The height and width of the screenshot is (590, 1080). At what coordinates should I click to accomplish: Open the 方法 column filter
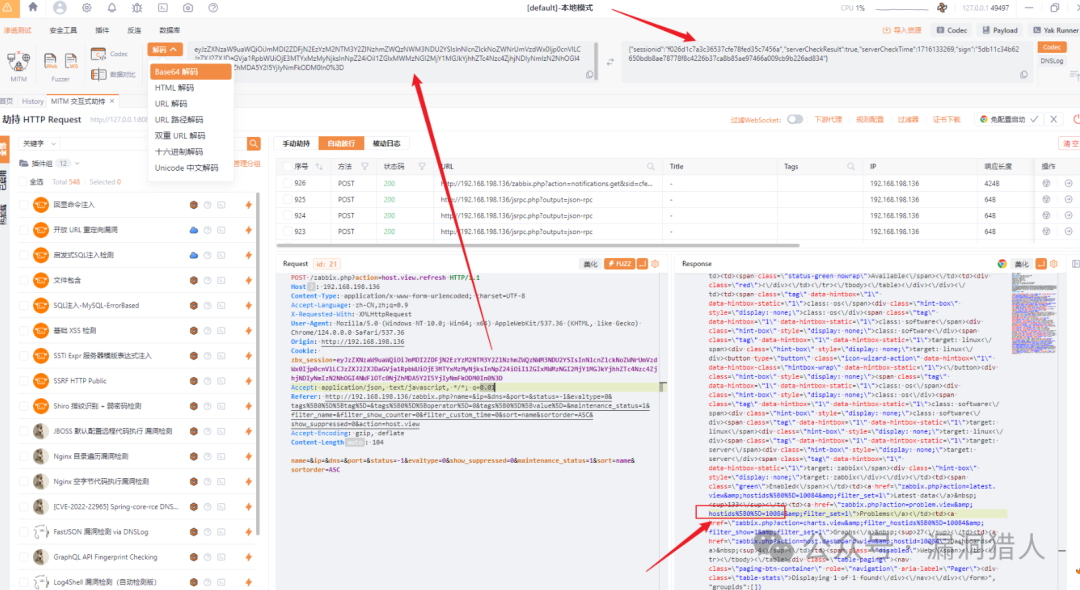tap(364, 167)
